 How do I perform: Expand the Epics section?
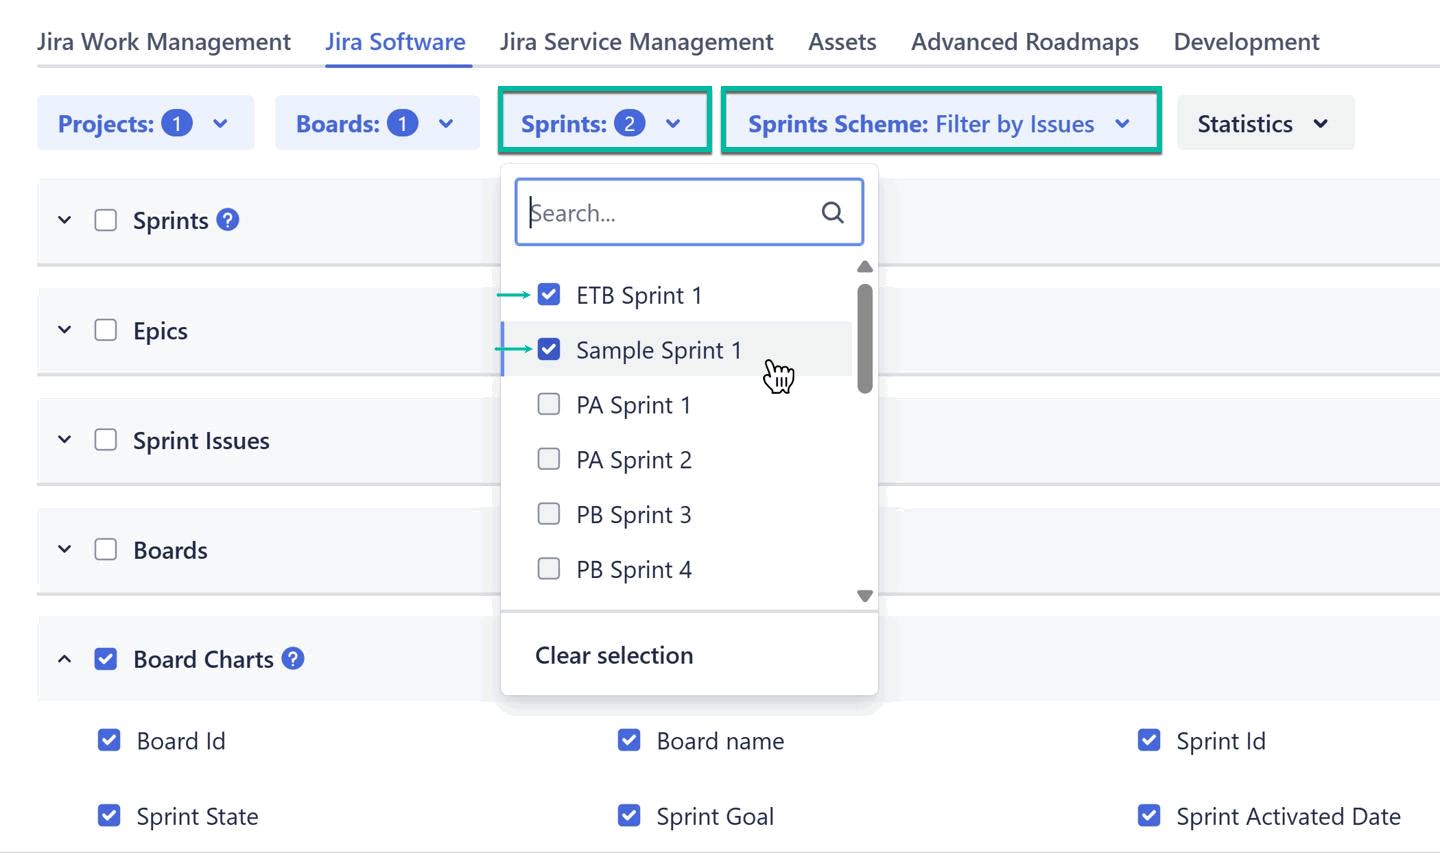pos(64,330)
